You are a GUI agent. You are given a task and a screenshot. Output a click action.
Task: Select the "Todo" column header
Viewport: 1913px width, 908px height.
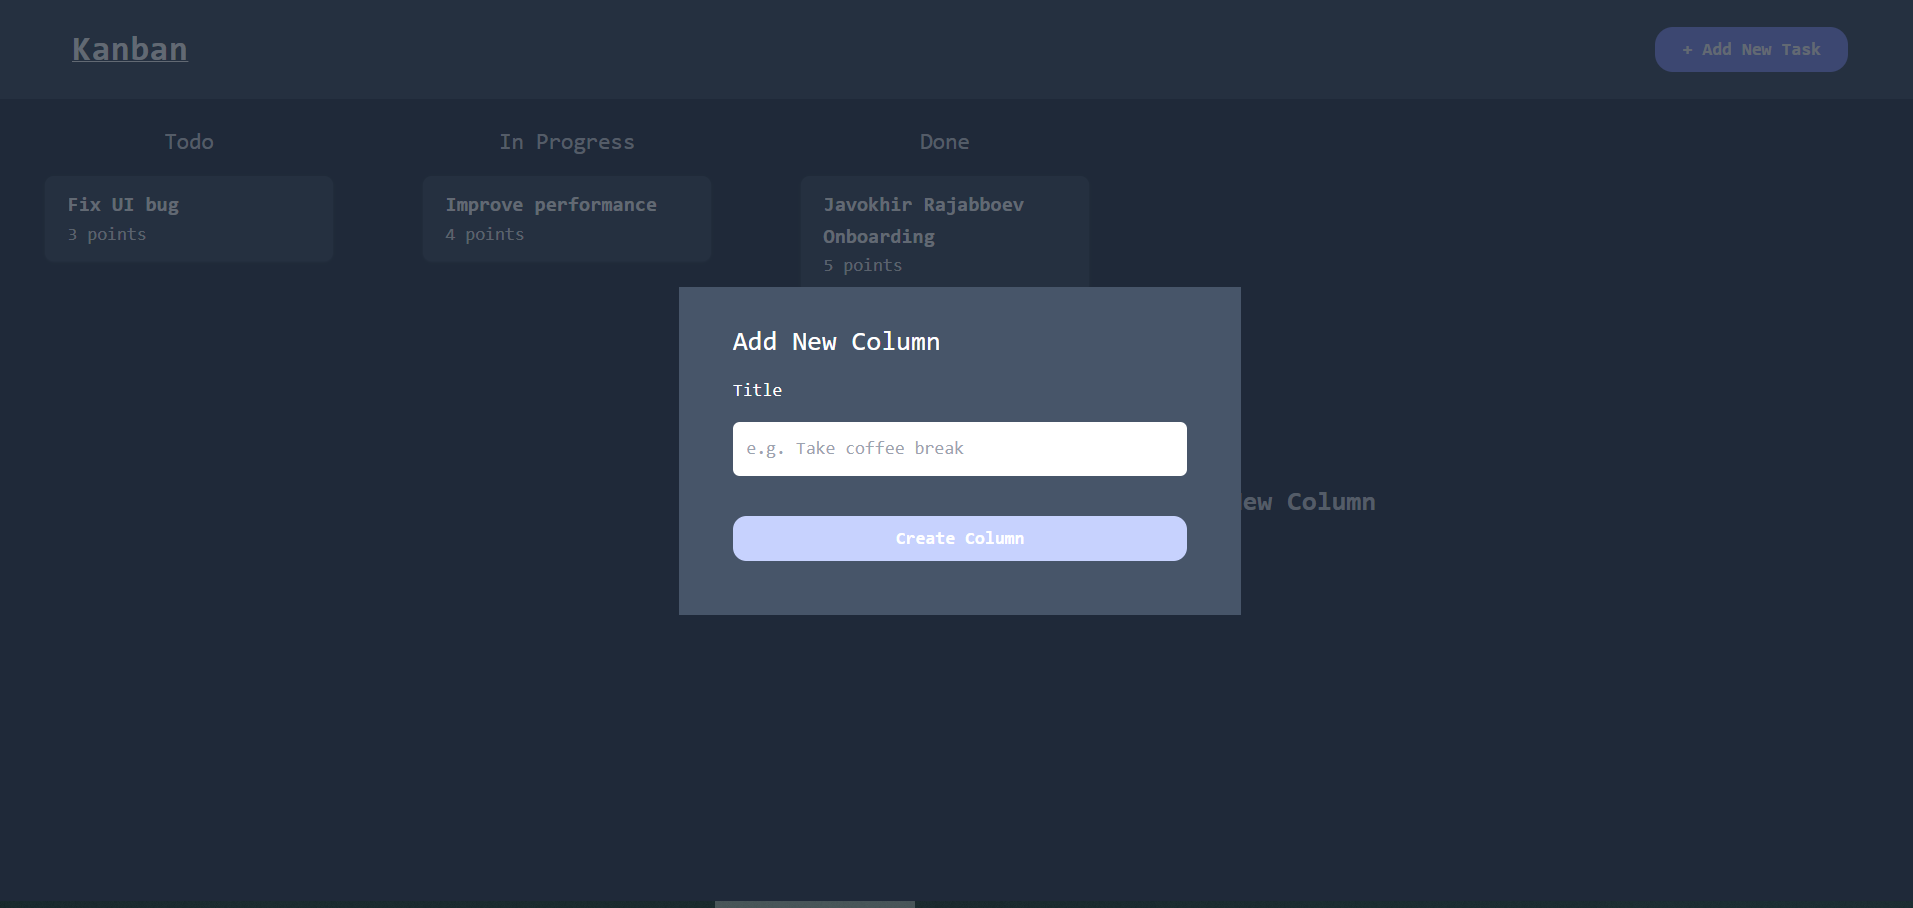click(x=188, y=141)
